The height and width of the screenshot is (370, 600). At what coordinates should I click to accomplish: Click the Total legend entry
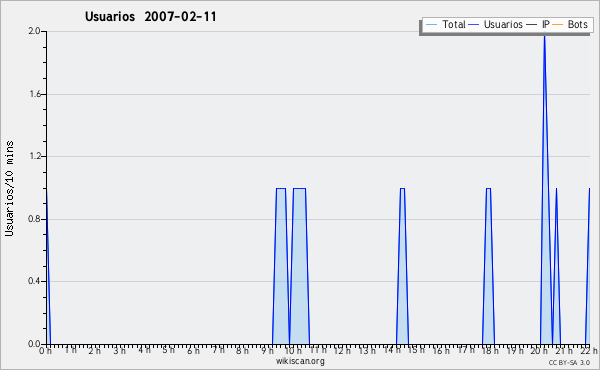(445, 24)
